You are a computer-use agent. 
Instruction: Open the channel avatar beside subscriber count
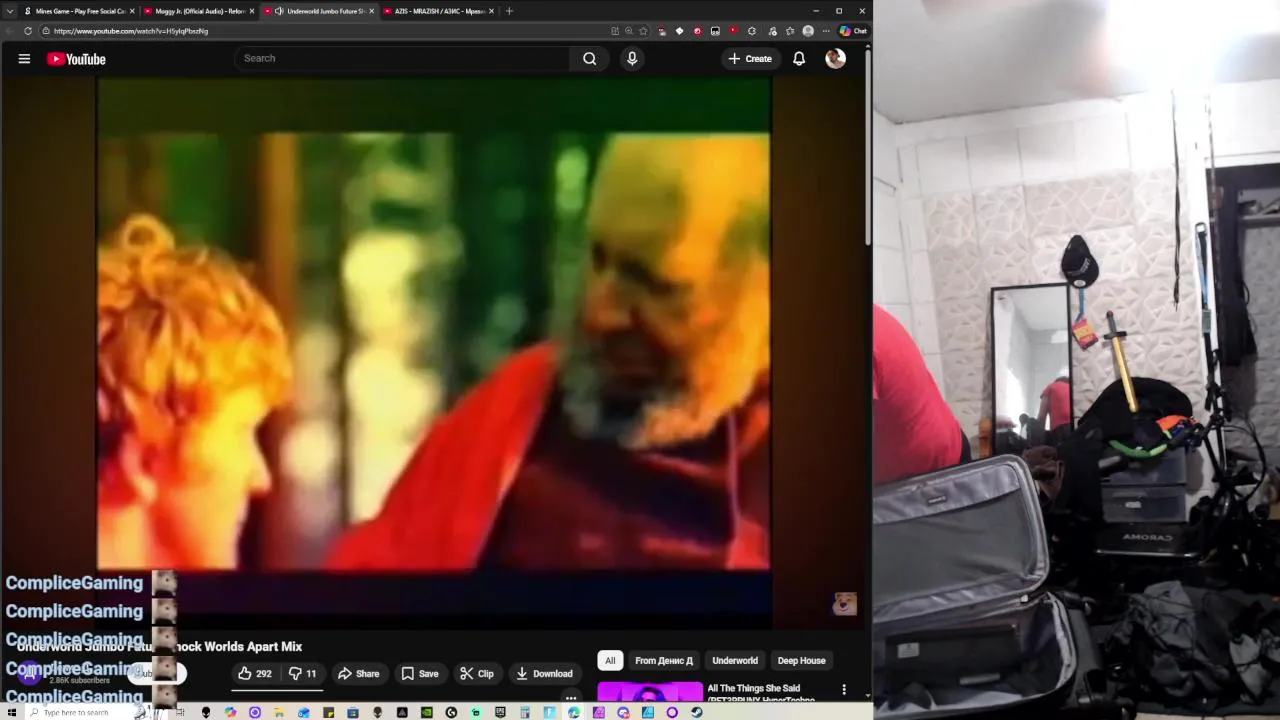pos(30,672)
